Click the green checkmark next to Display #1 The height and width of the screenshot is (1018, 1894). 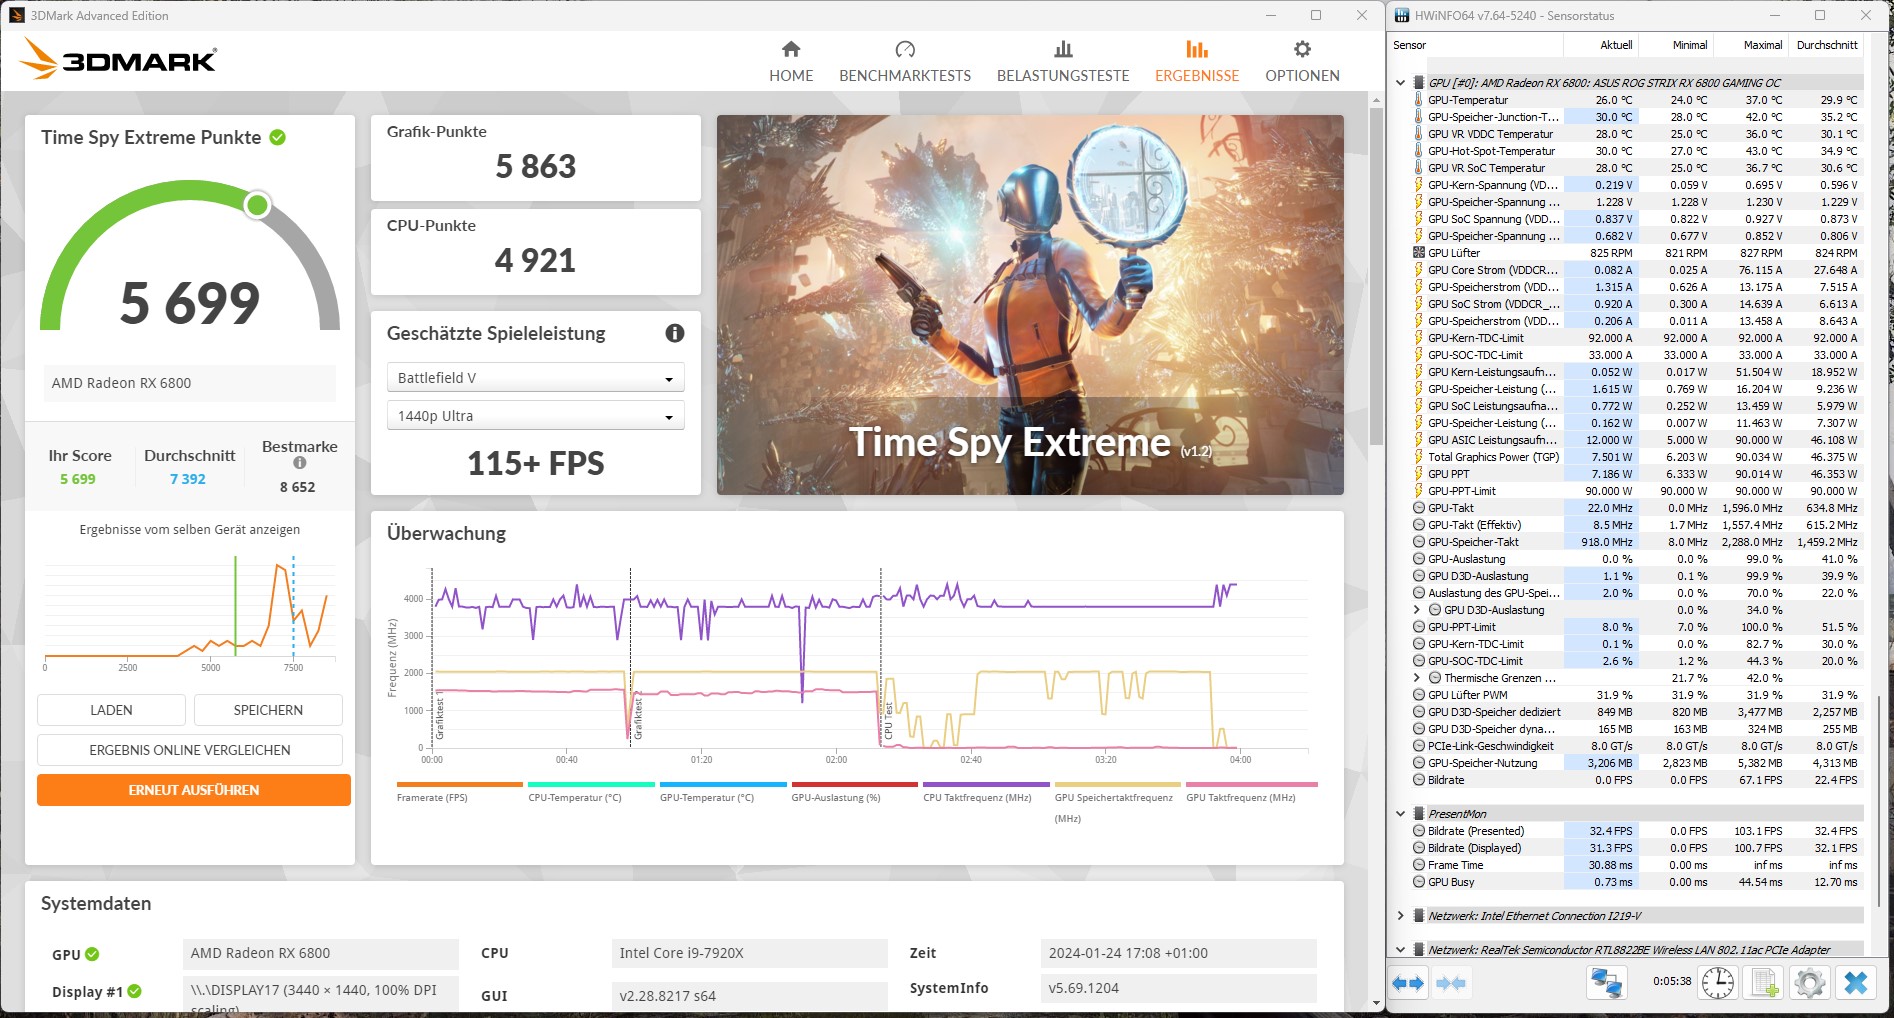click(134, 991)
